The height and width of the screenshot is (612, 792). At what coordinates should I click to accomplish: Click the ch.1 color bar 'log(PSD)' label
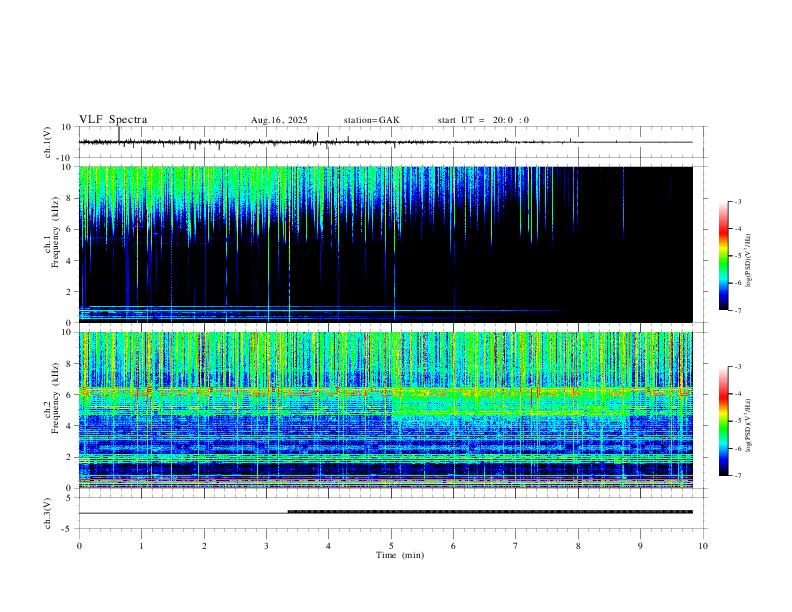[749, 260]
